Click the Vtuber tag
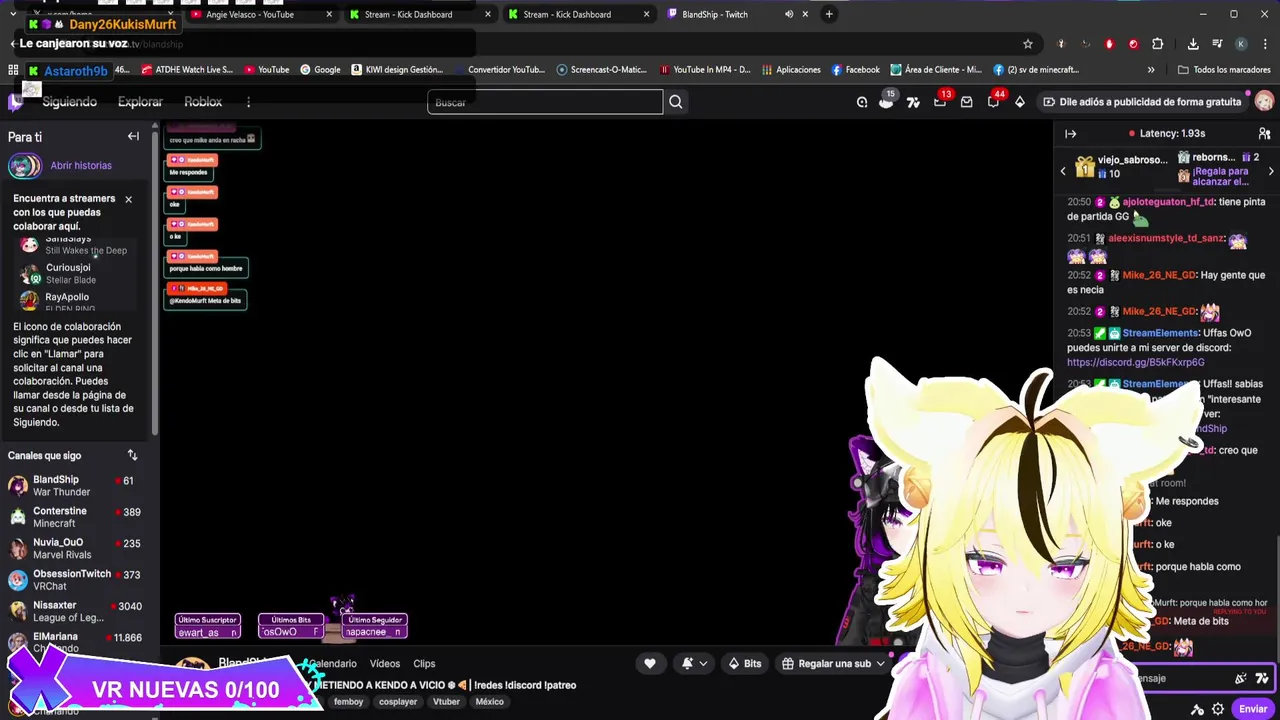This screenshot has width=1280, height=720. [x=446, y=701]
